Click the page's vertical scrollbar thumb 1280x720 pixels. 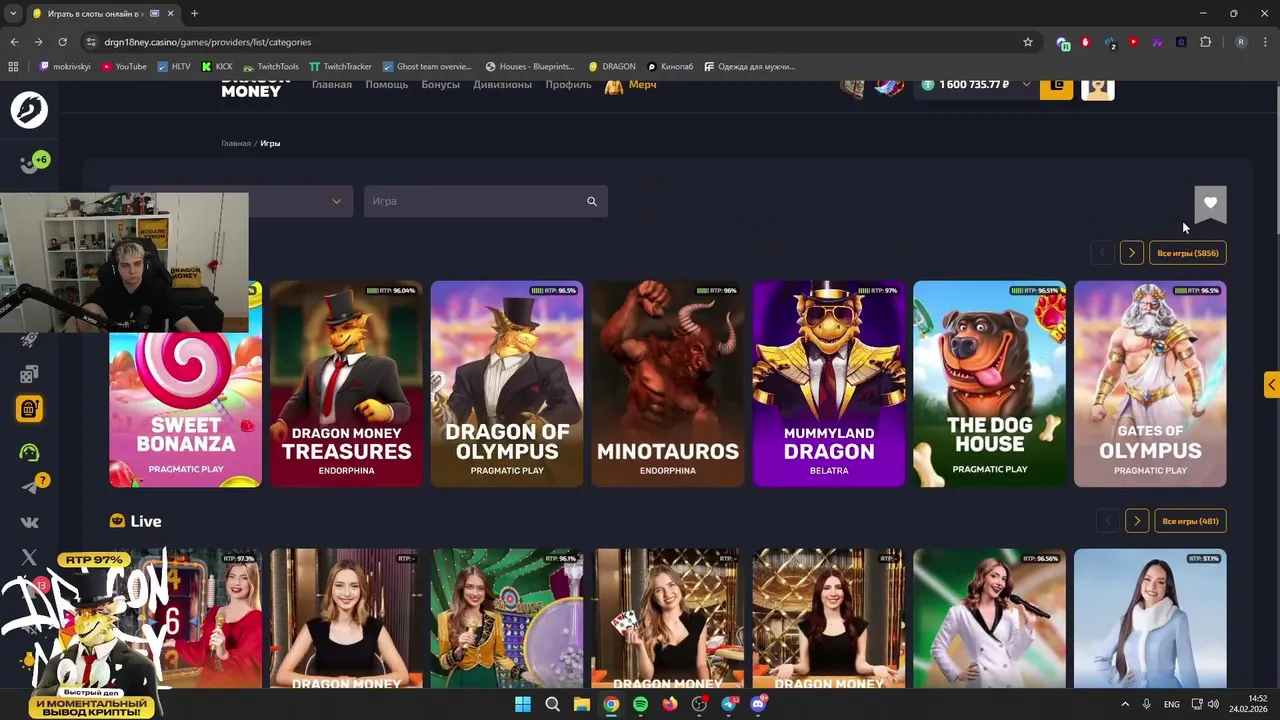1276,160
